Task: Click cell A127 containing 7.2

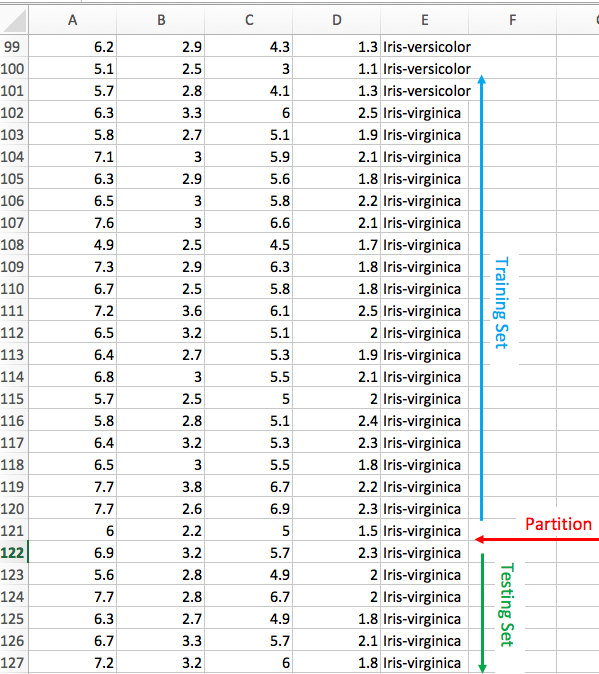Action: point(73,663)
